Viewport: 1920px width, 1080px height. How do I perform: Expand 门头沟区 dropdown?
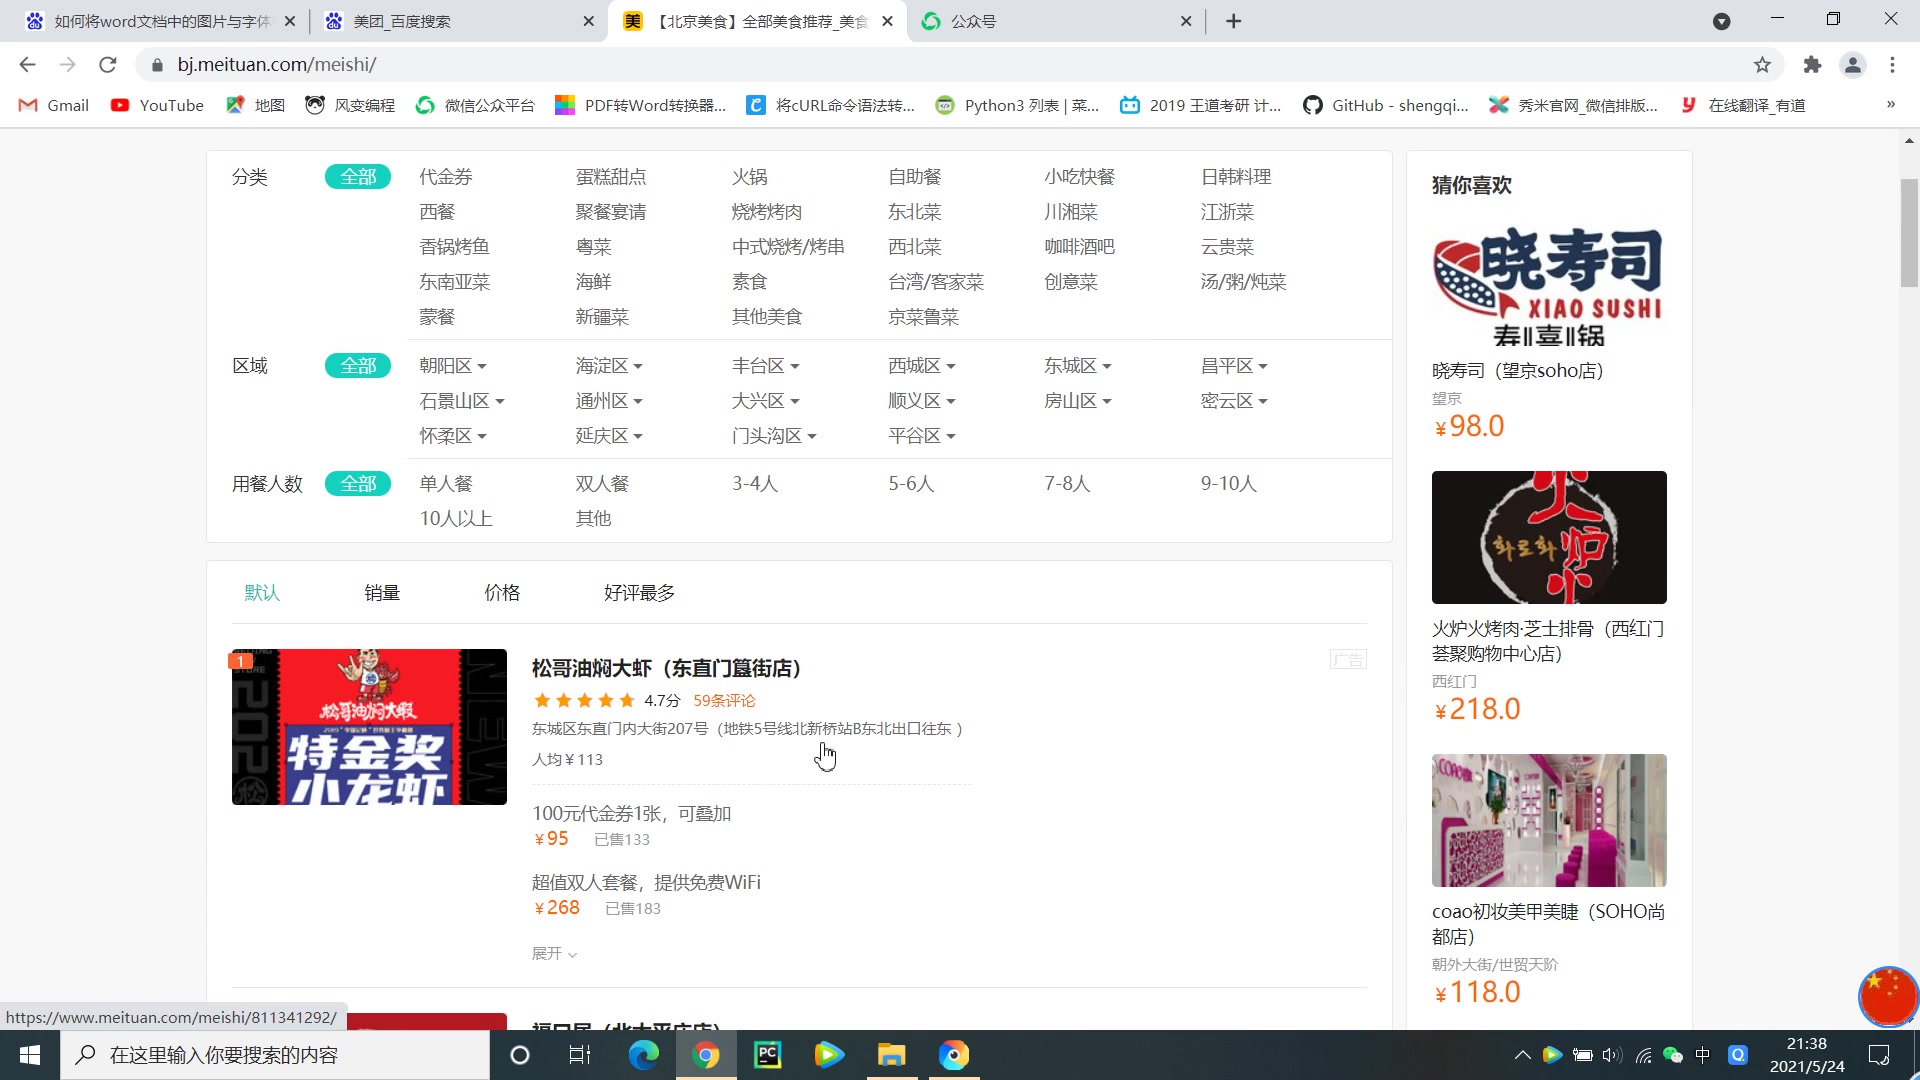click(x=774, y=436)
